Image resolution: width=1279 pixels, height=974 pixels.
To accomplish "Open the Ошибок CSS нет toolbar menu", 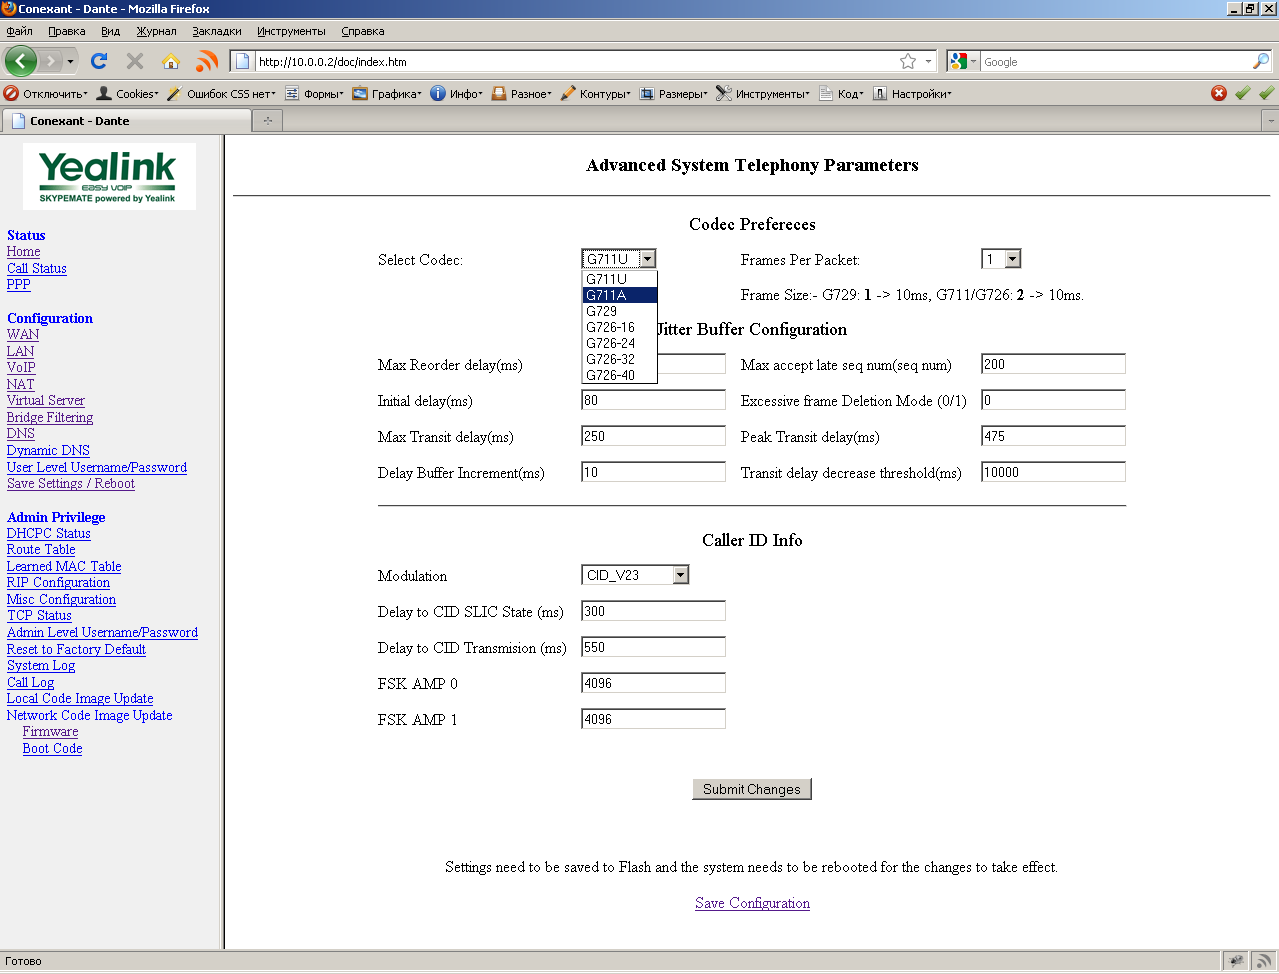I will pyautogui.click(x=220, y=93).
